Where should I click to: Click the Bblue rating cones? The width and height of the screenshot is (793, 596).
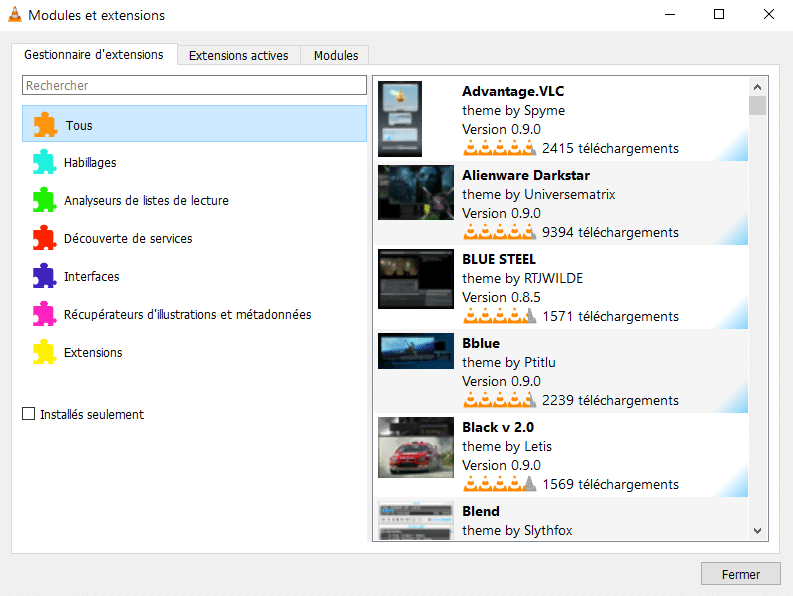pyautogui.click(x=499, y=400)
